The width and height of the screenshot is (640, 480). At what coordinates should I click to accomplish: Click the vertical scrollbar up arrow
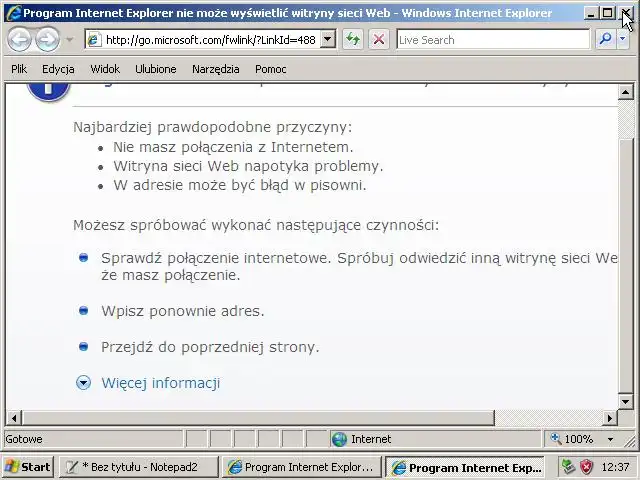pos(625,92)
